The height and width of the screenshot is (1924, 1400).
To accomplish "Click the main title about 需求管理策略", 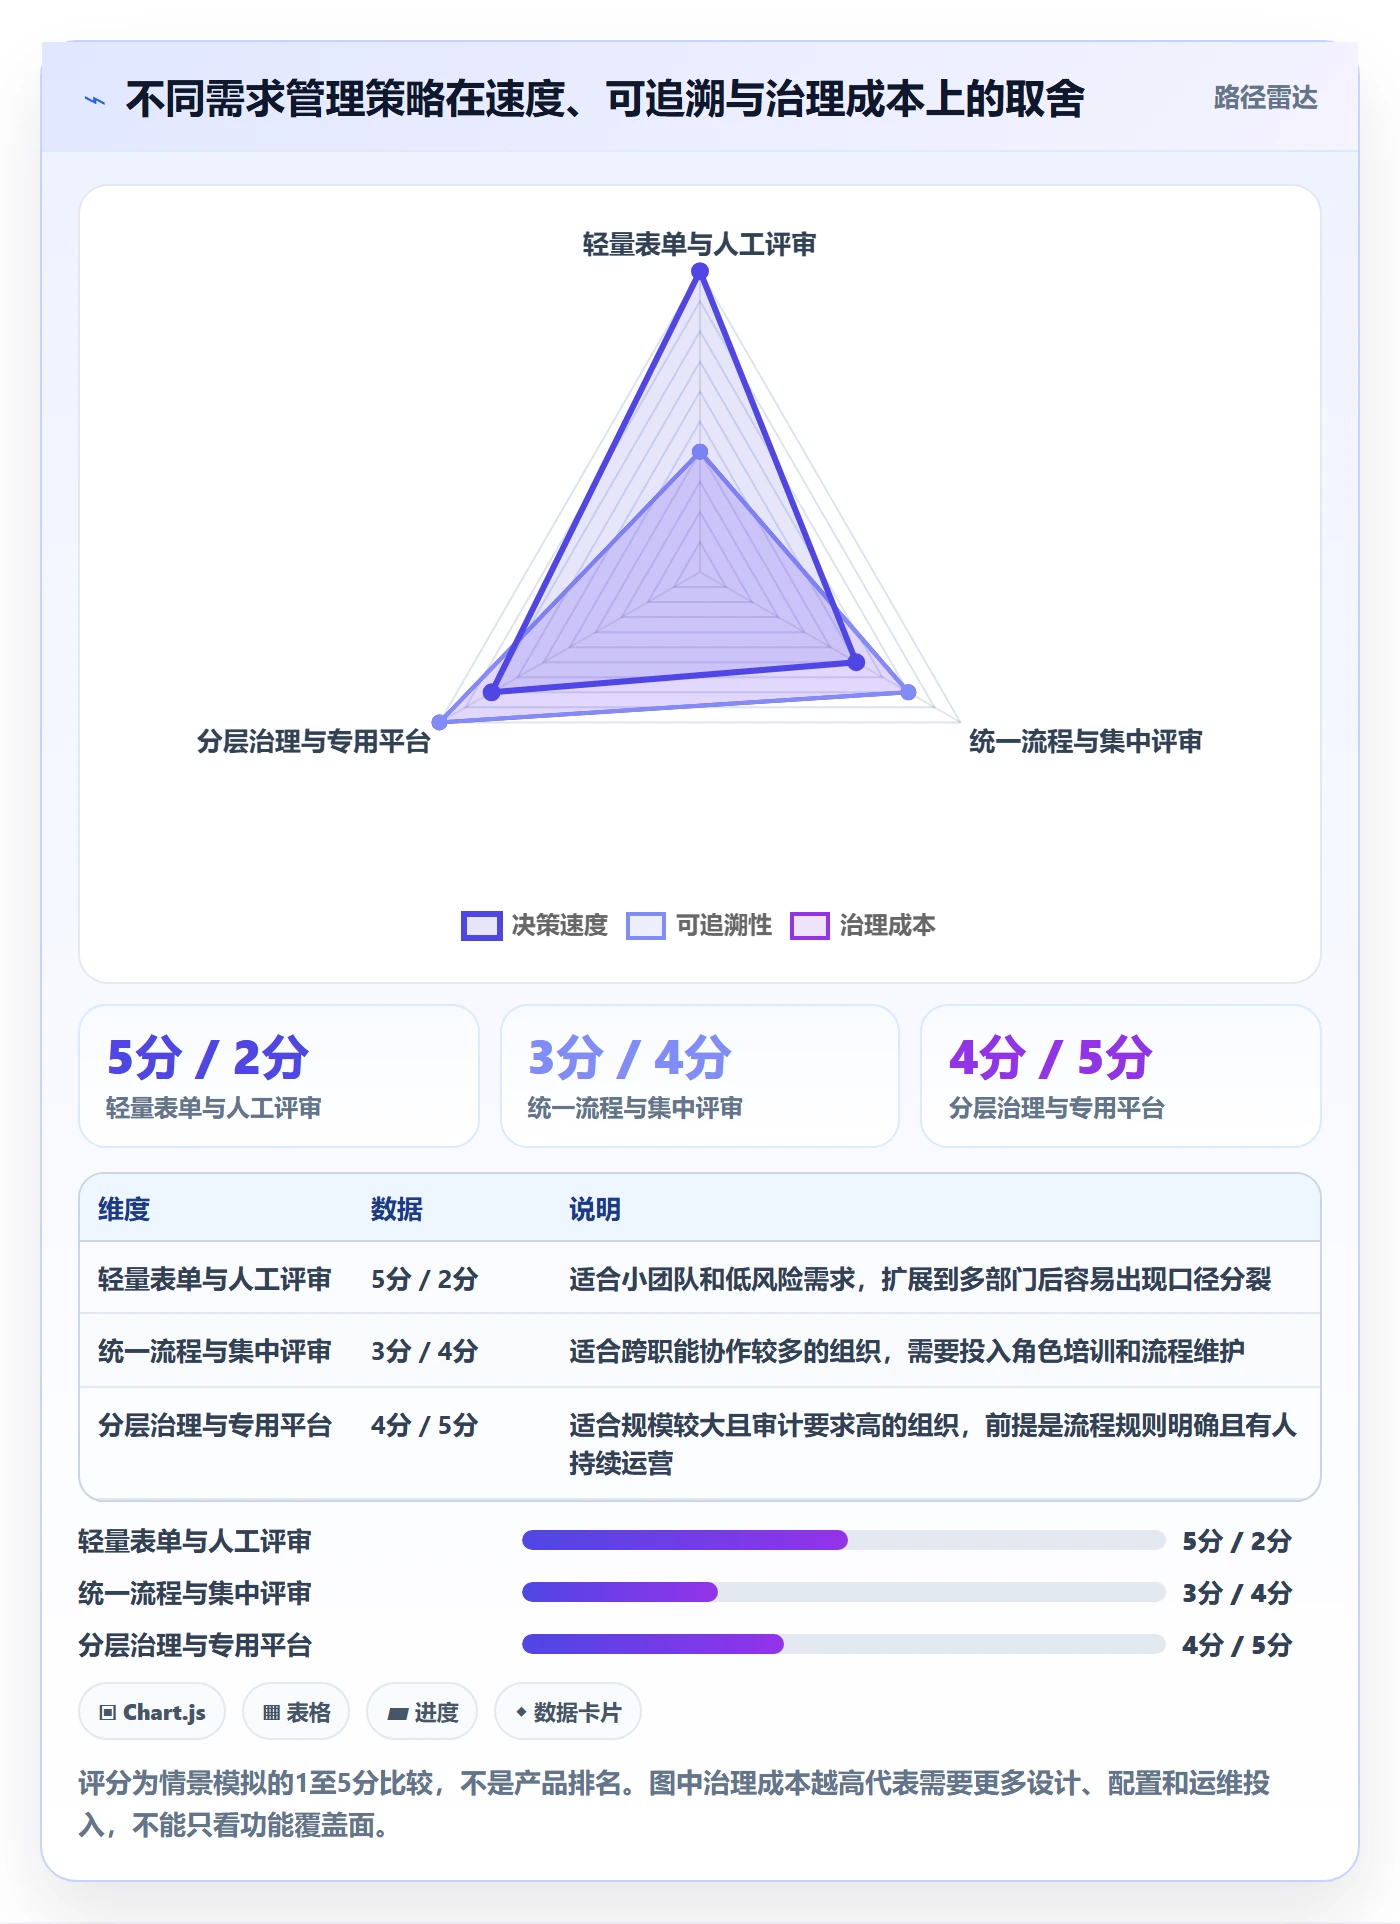I will click(605, 99).
